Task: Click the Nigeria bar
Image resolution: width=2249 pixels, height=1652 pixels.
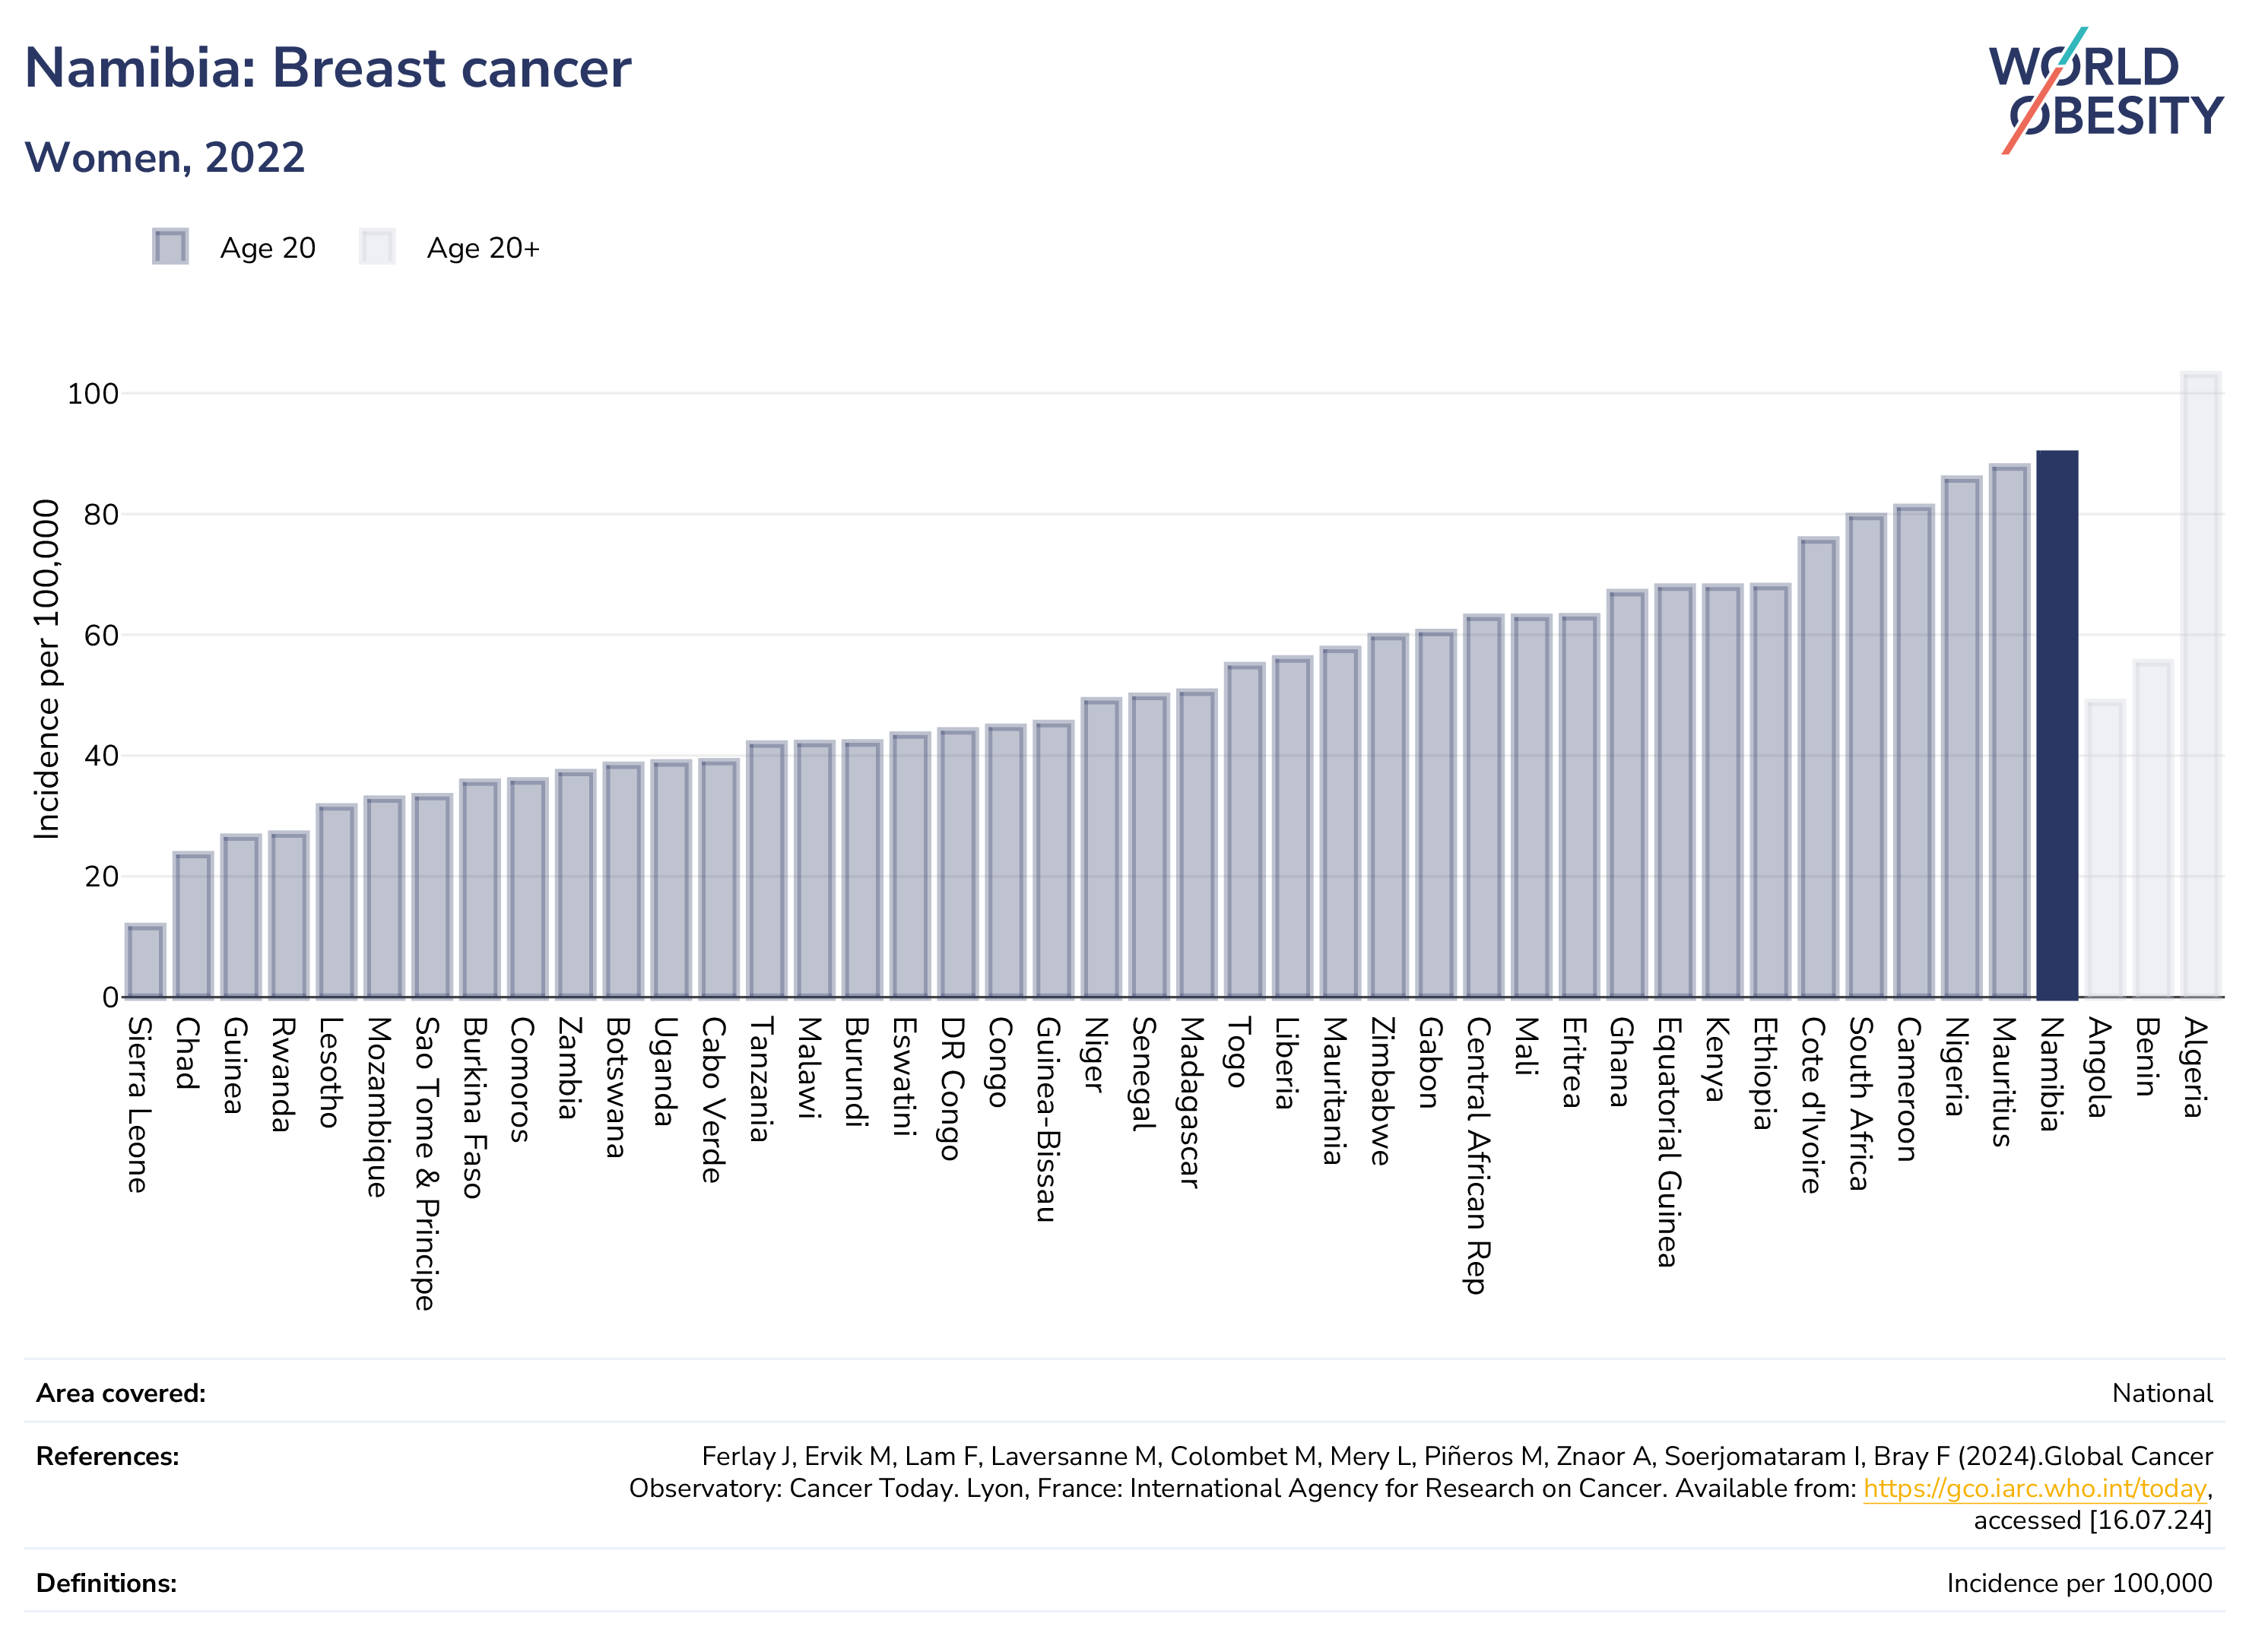Action: pyautogui.click(x=1961, y=737)
